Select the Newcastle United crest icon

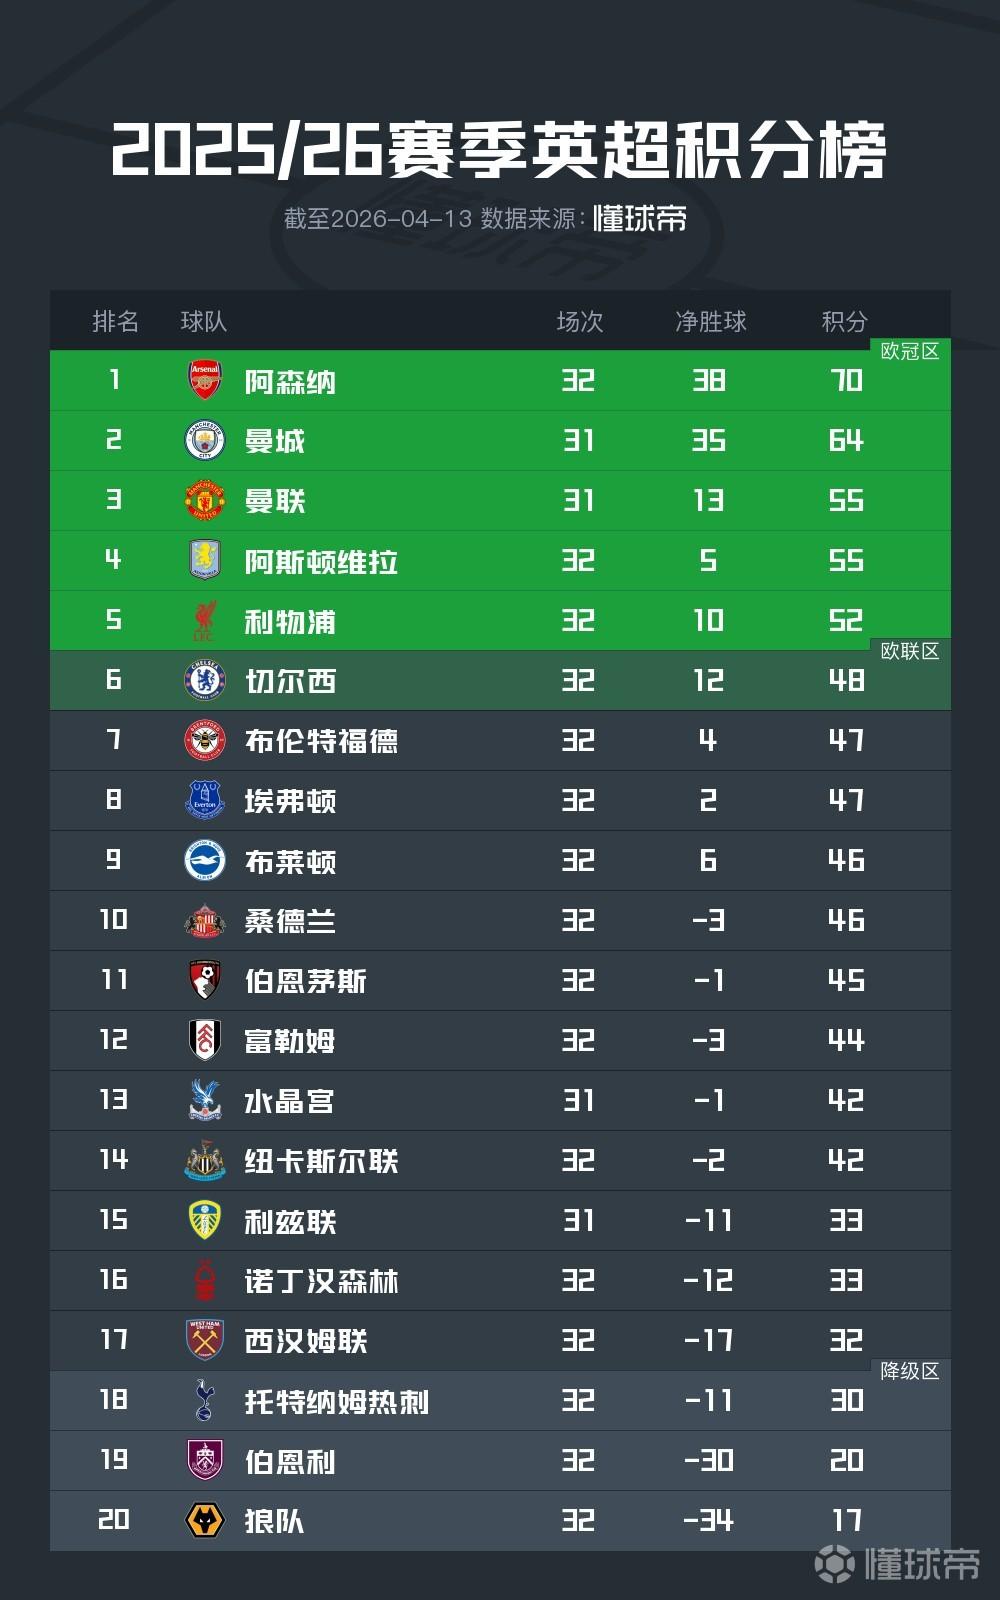(x=205, y=1161)
